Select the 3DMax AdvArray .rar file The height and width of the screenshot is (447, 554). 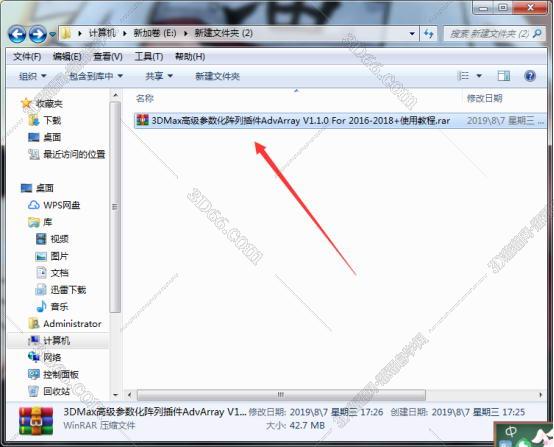[340, 120]
